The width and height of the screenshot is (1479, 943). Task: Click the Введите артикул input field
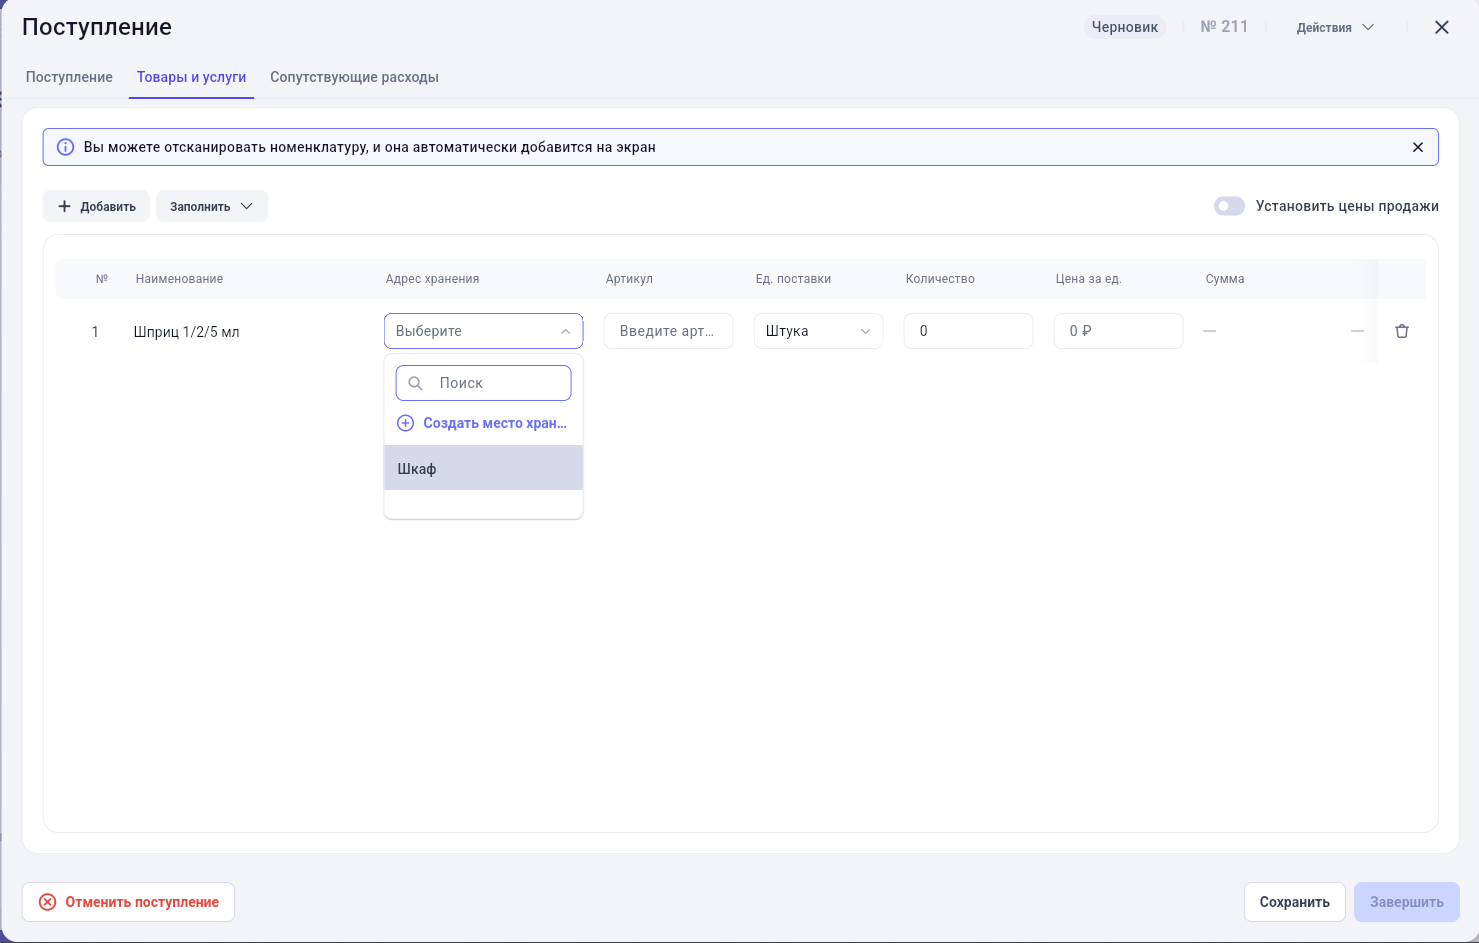coord(668,331)
